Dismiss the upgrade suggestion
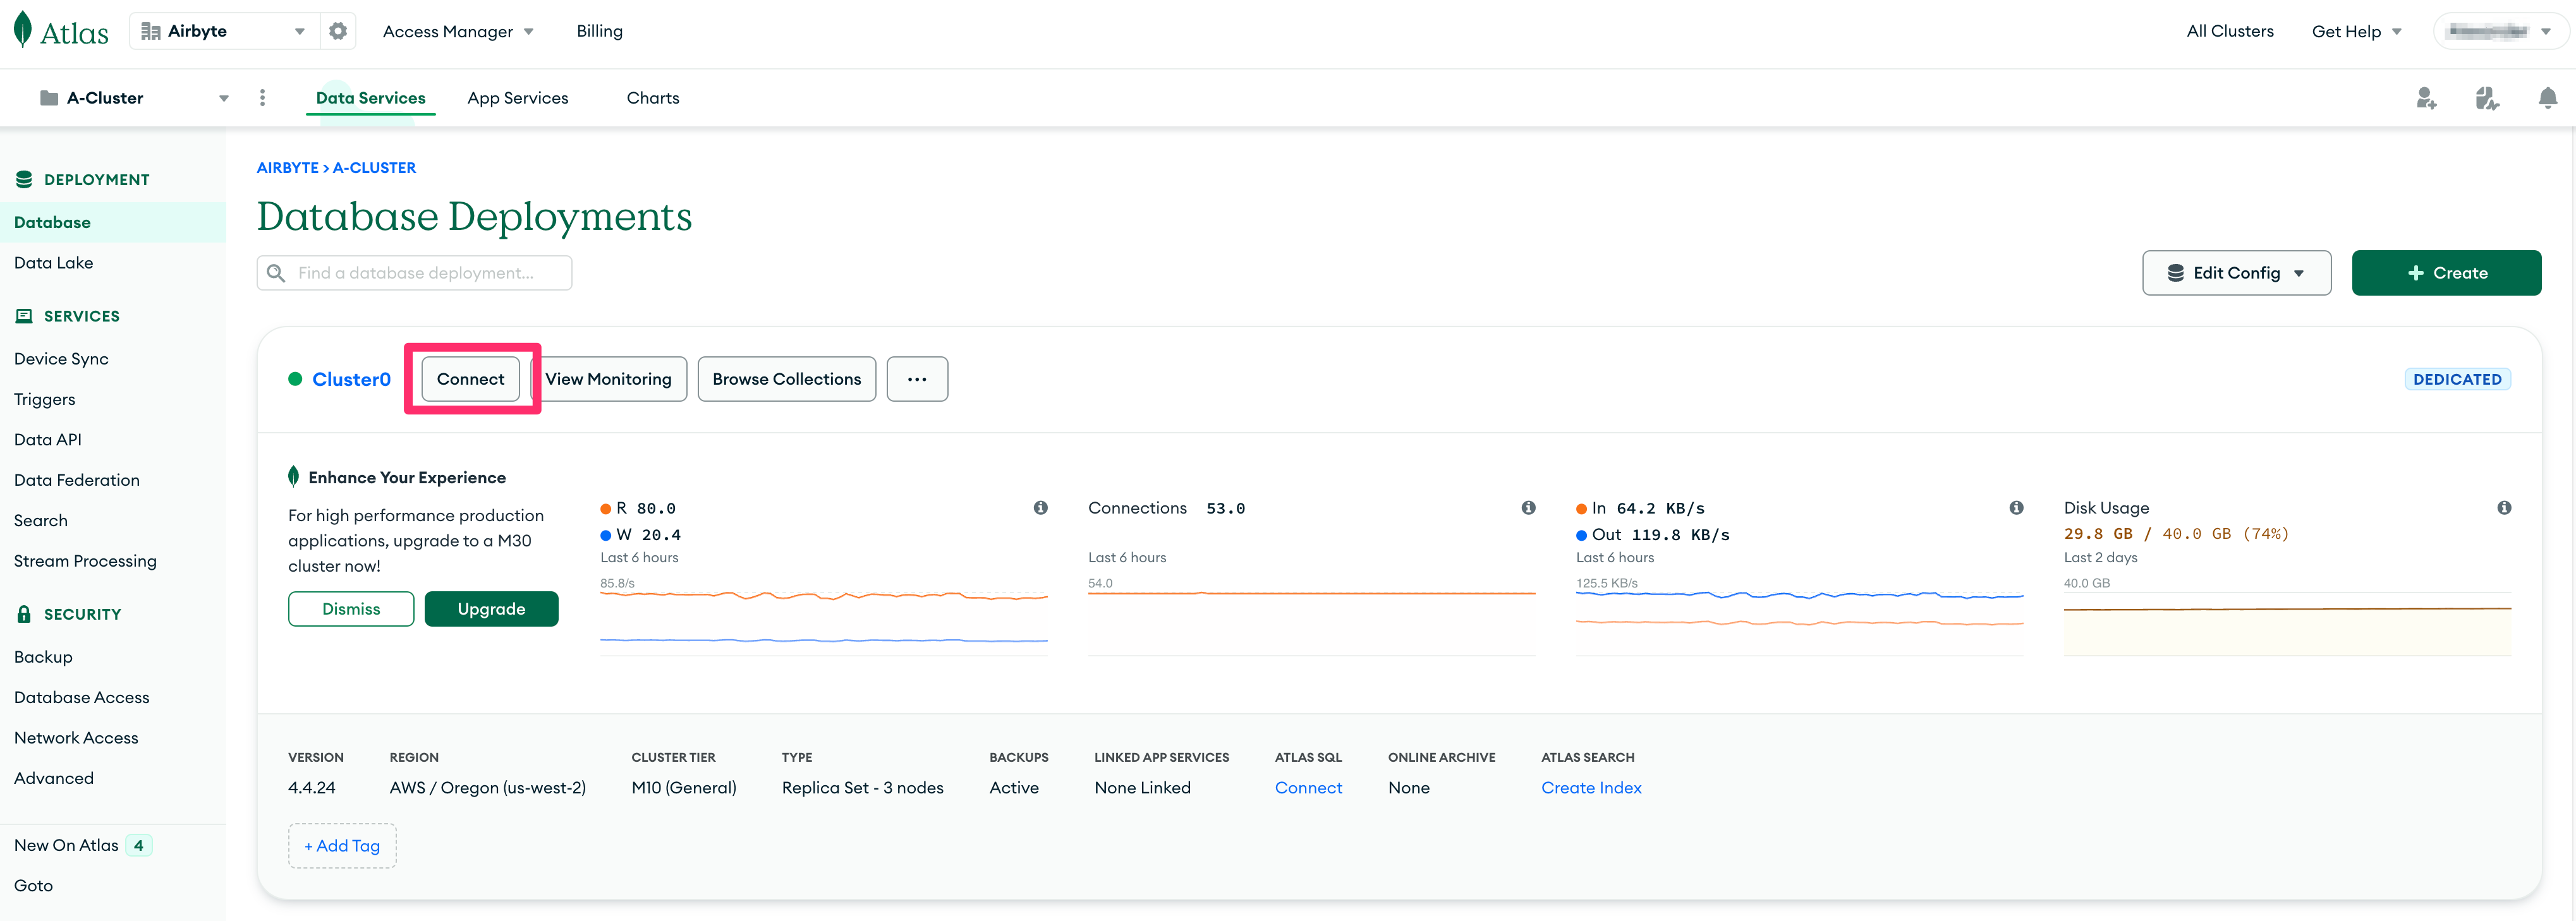 click(351, 609)
